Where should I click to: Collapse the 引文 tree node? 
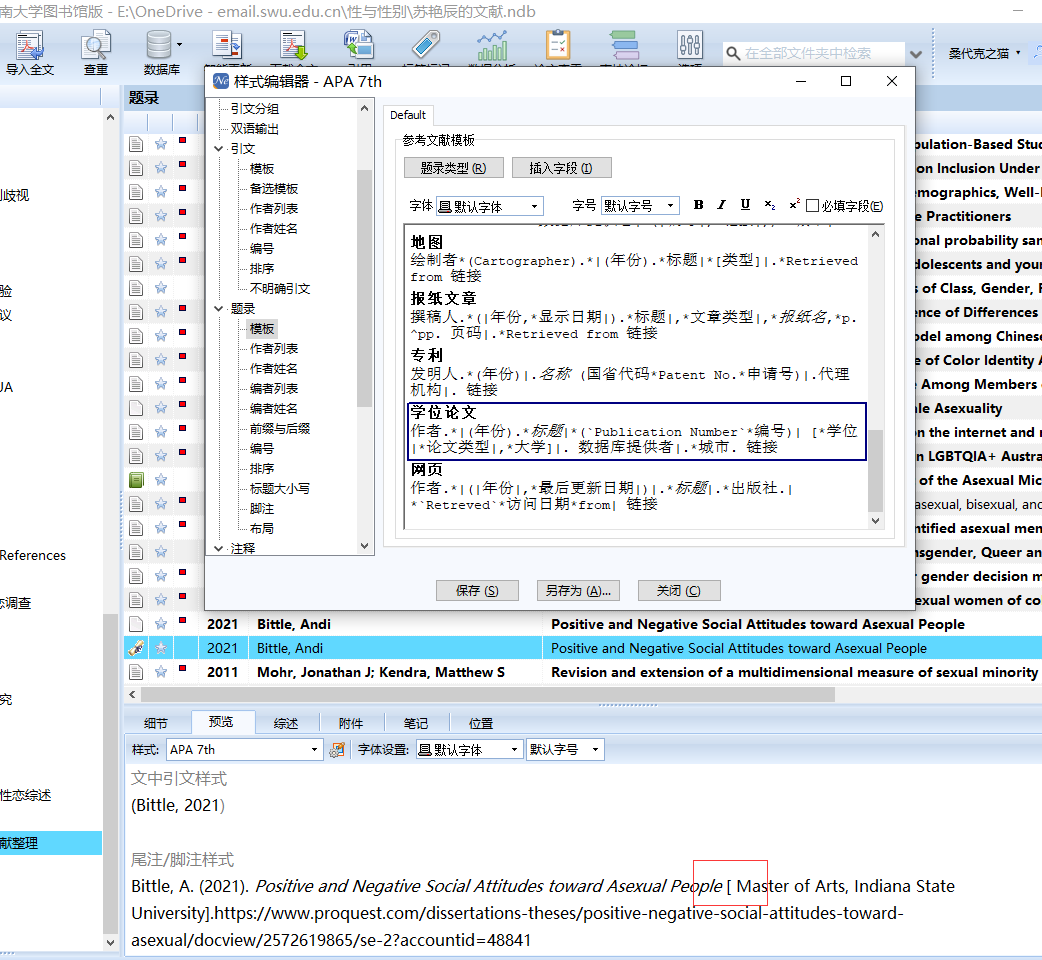tap(218, 149)
